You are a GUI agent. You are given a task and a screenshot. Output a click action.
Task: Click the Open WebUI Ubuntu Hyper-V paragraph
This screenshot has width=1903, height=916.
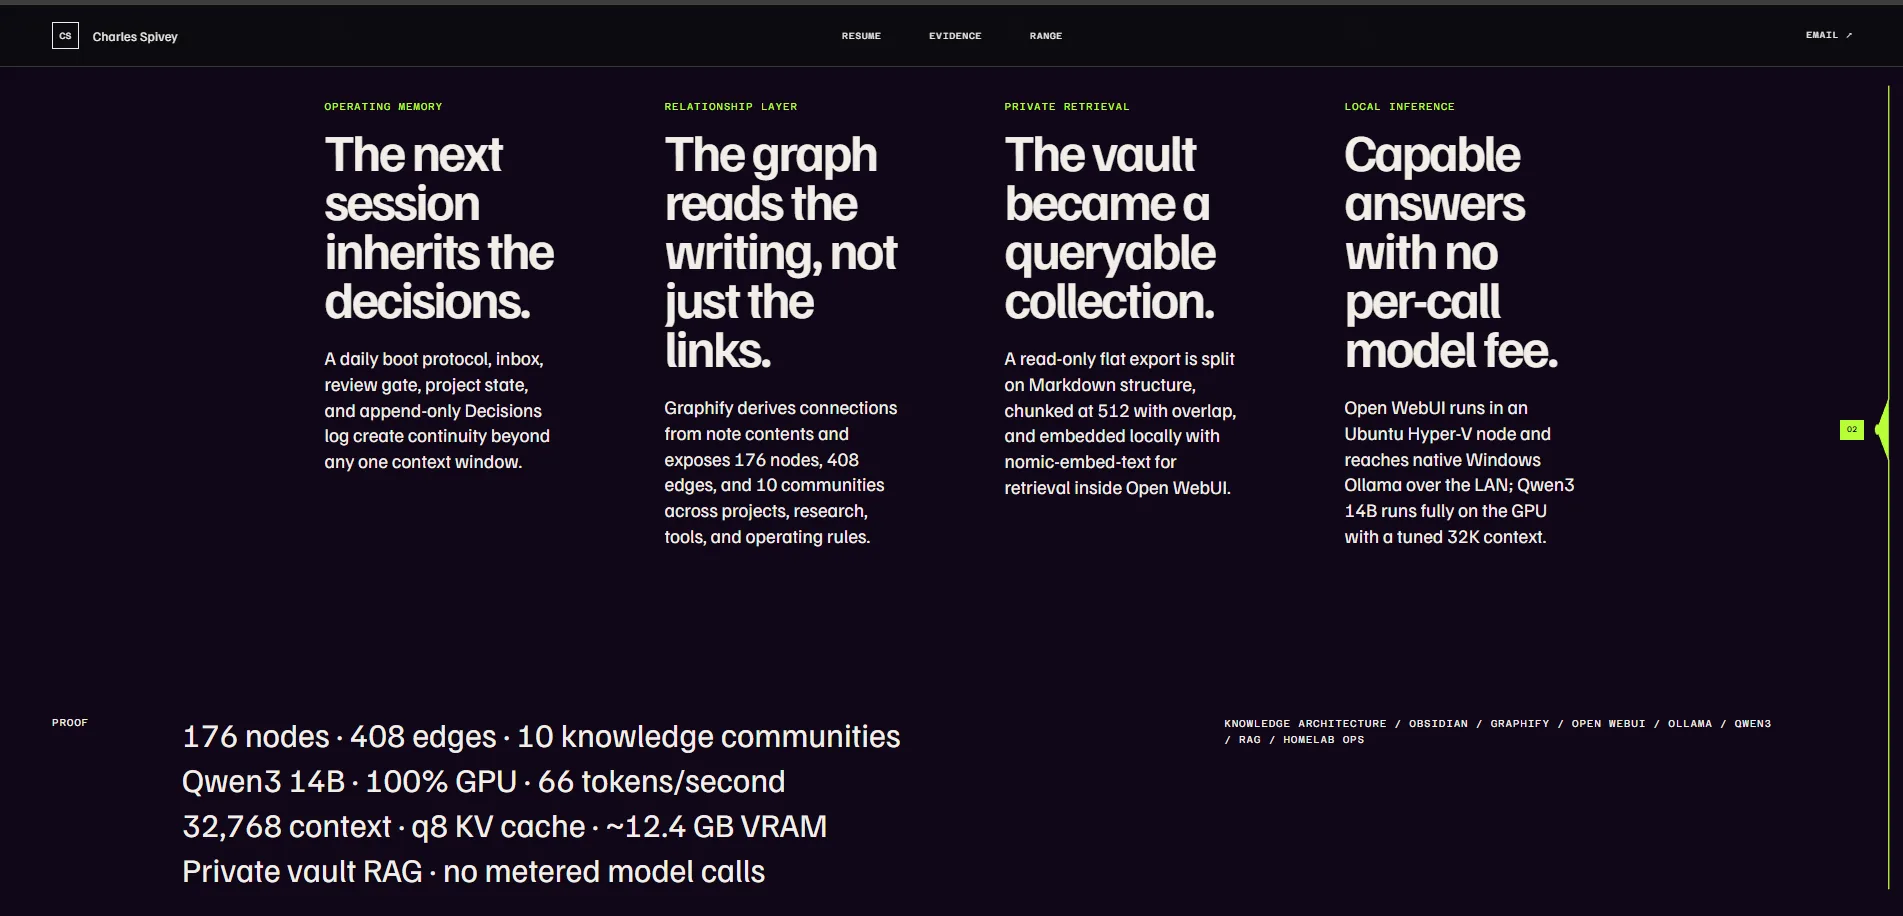pyautogui.click(x=1459, y=472)
